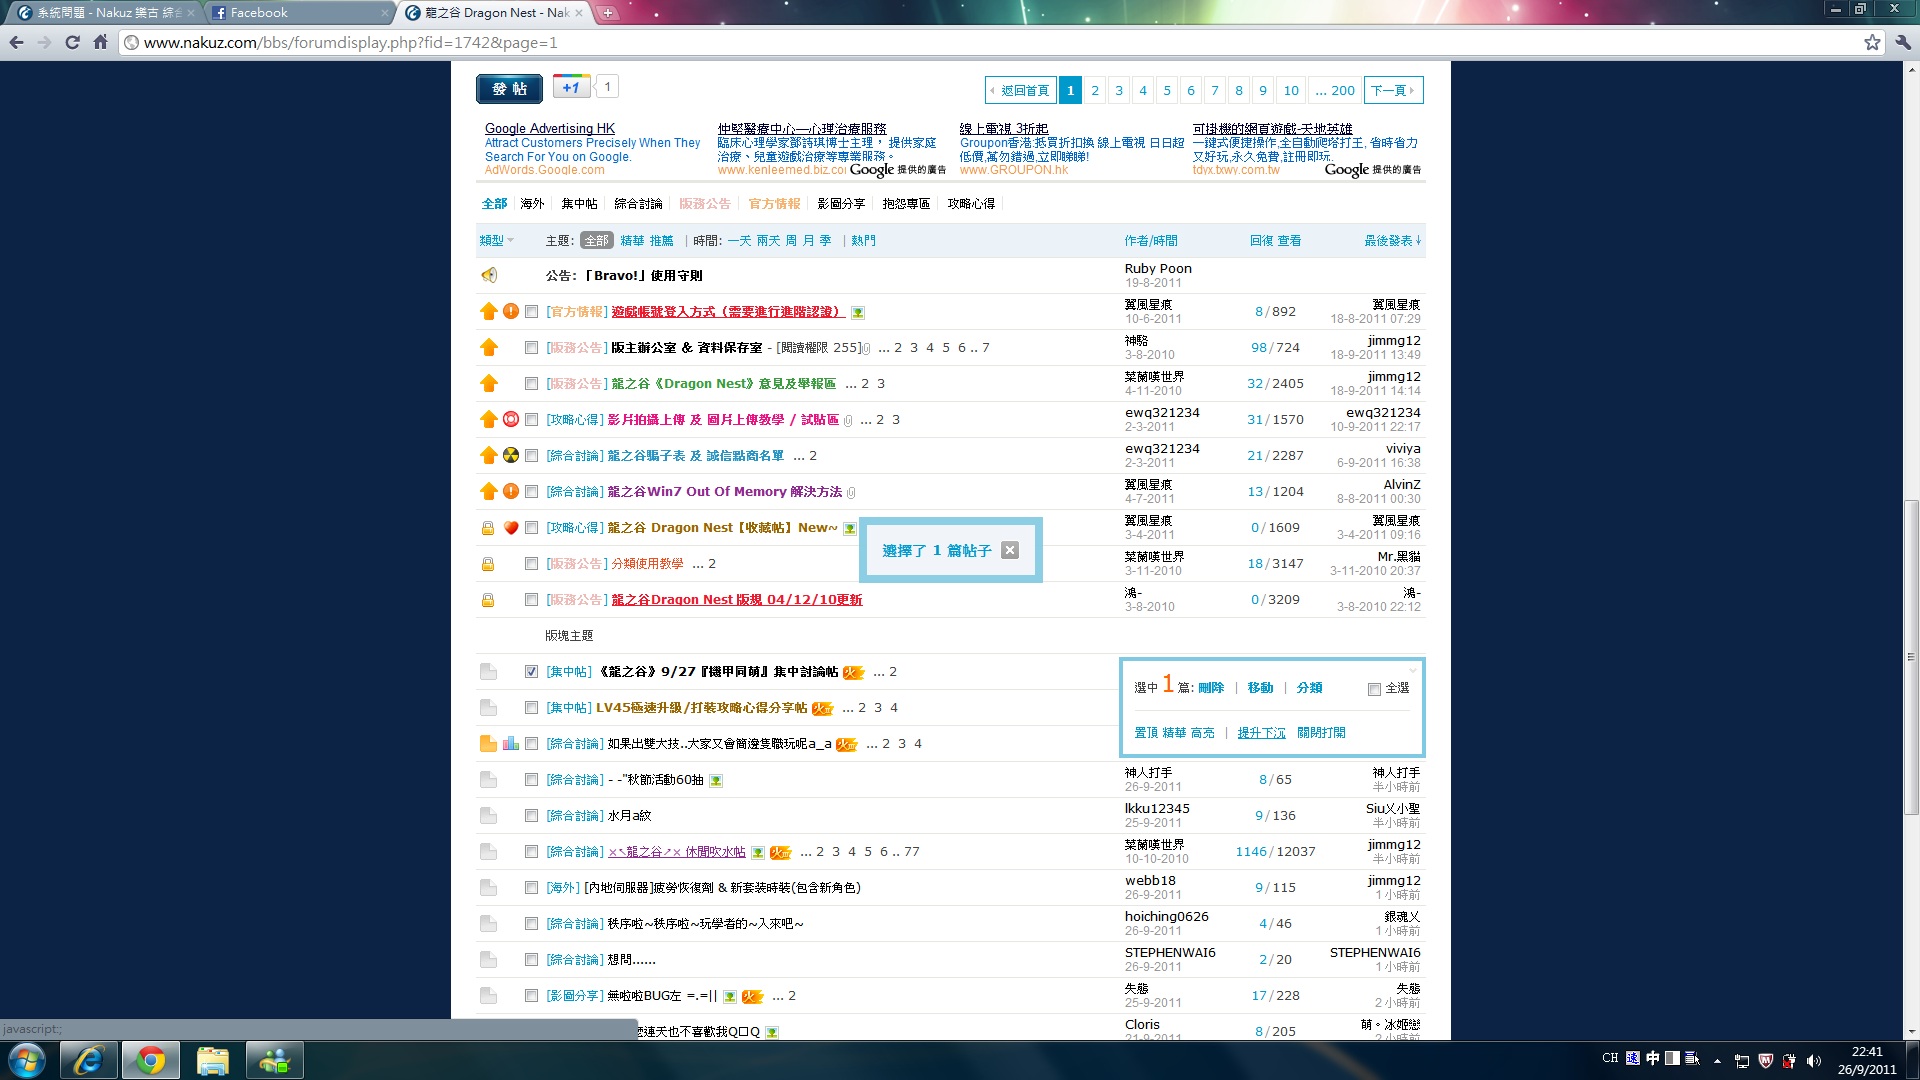The width and height of the screenshot is (1920, 1080).
Task: Click the hot flame badge on LV45極速升級 thread
Action: (822, 708)
